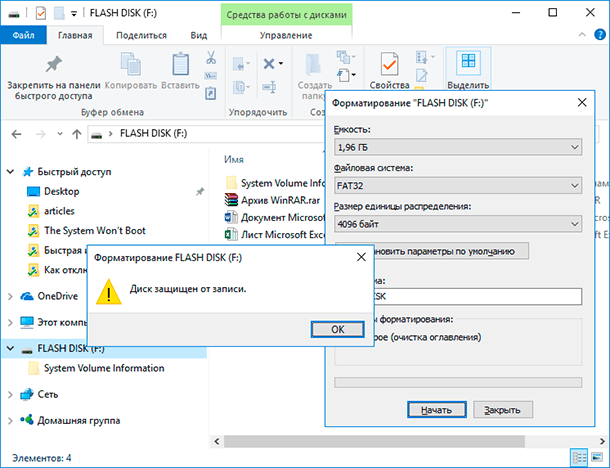Viewport: 610px width, 468px height.
Task: Click the Paste clipboard icon
Action: click(x=181, y=64)
